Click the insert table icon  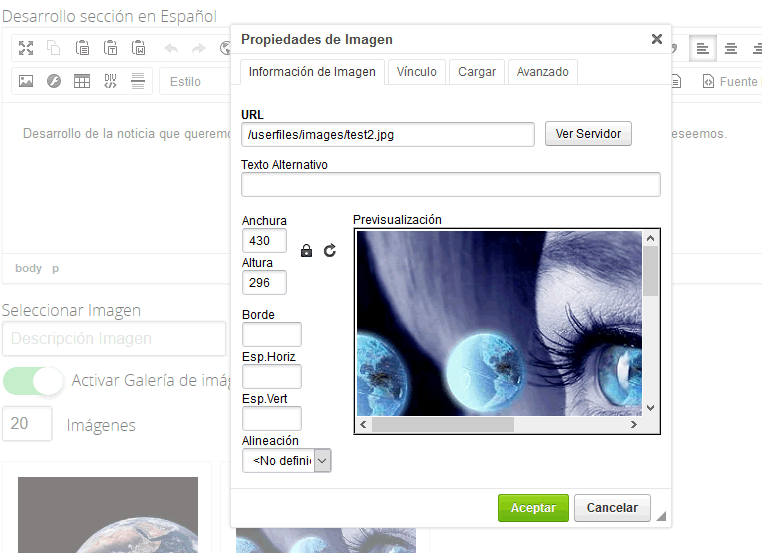tap(82, 81)
